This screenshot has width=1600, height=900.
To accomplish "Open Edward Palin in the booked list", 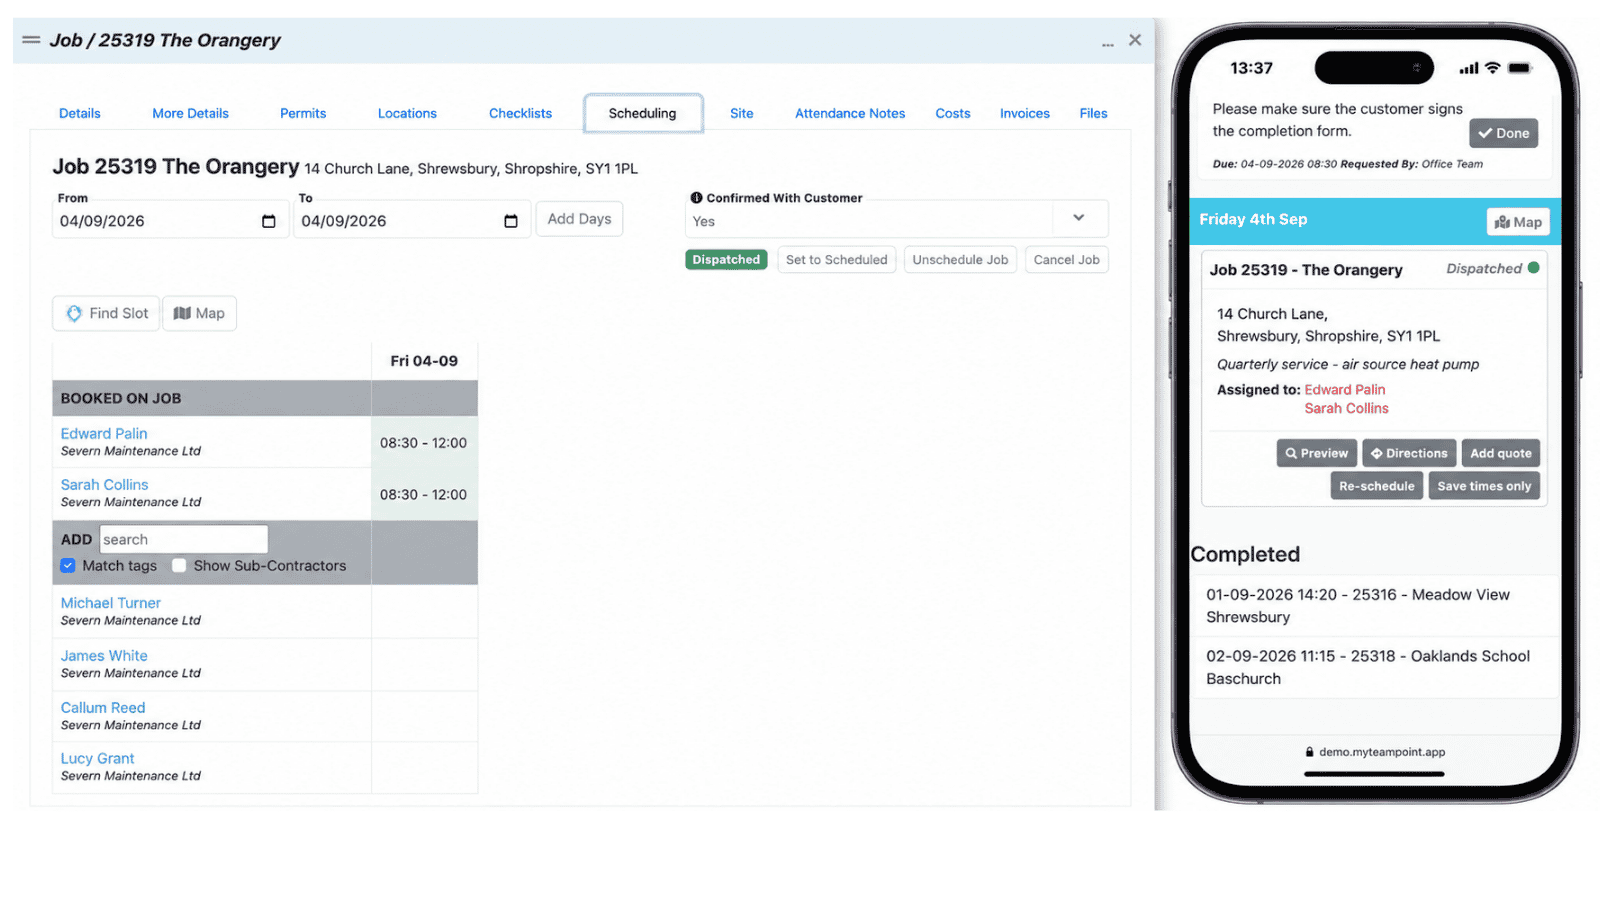I will 104,434.
